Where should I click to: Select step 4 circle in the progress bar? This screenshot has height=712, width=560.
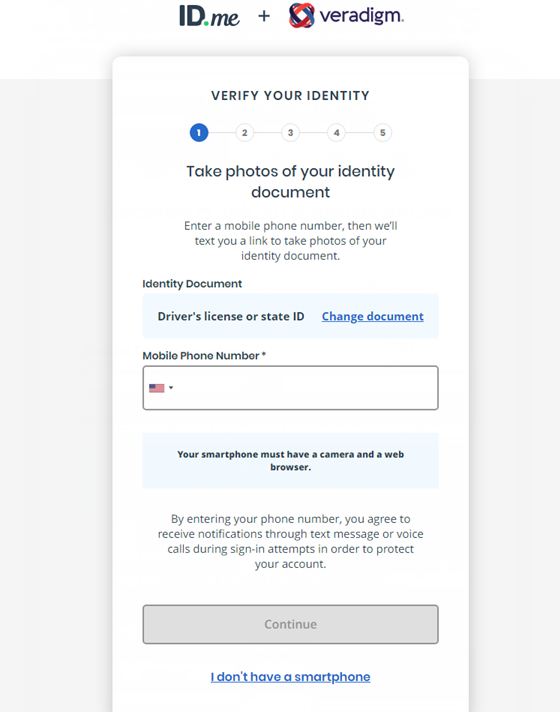pyautogui.click(x=337, y=133)
